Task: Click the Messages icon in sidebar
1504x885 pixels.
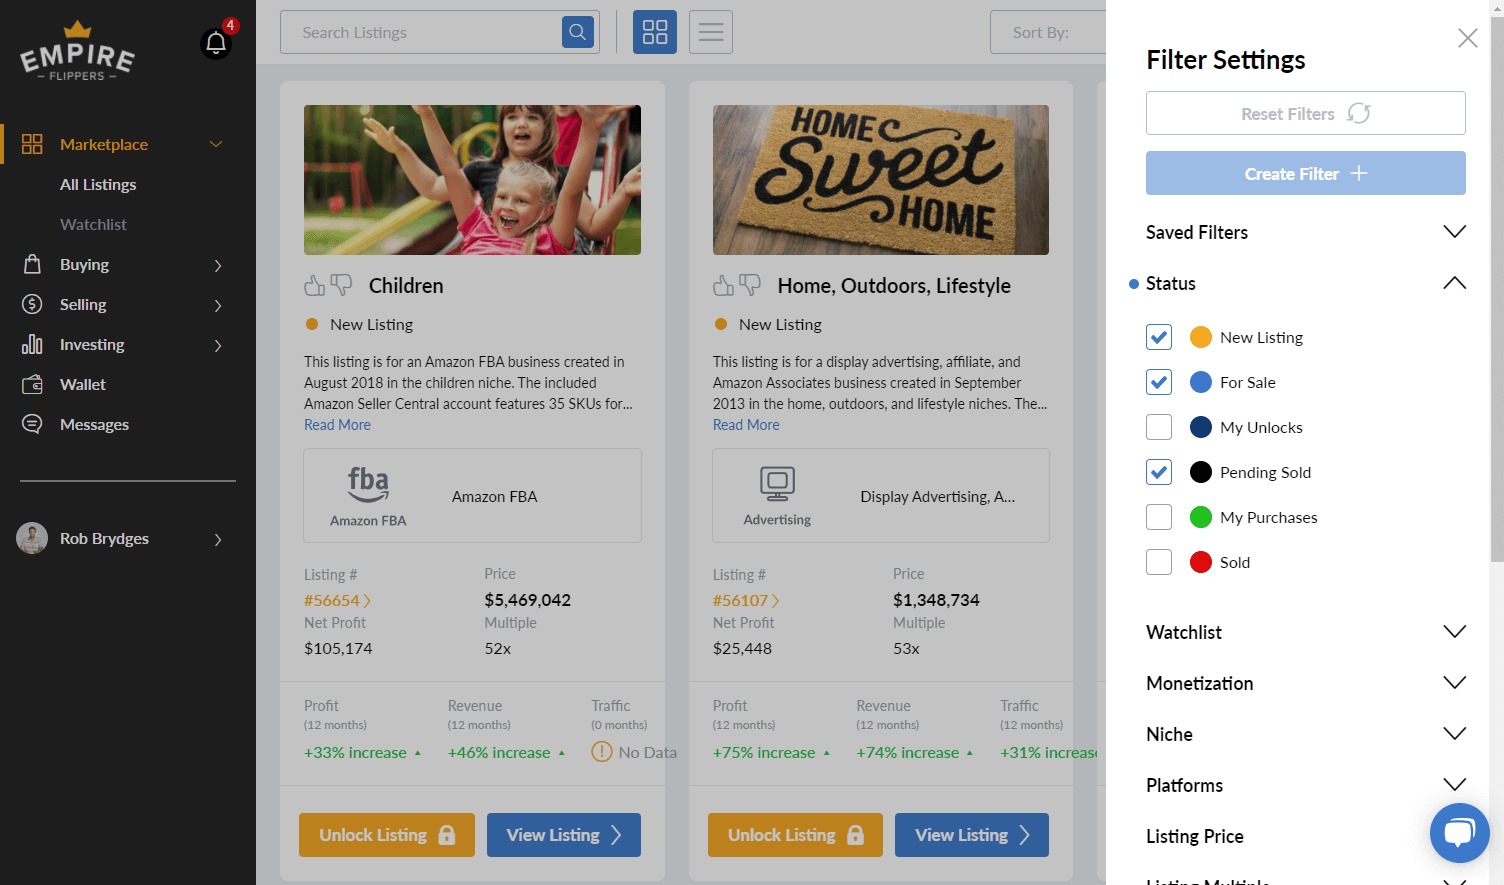Action: (x=32, y=424)
